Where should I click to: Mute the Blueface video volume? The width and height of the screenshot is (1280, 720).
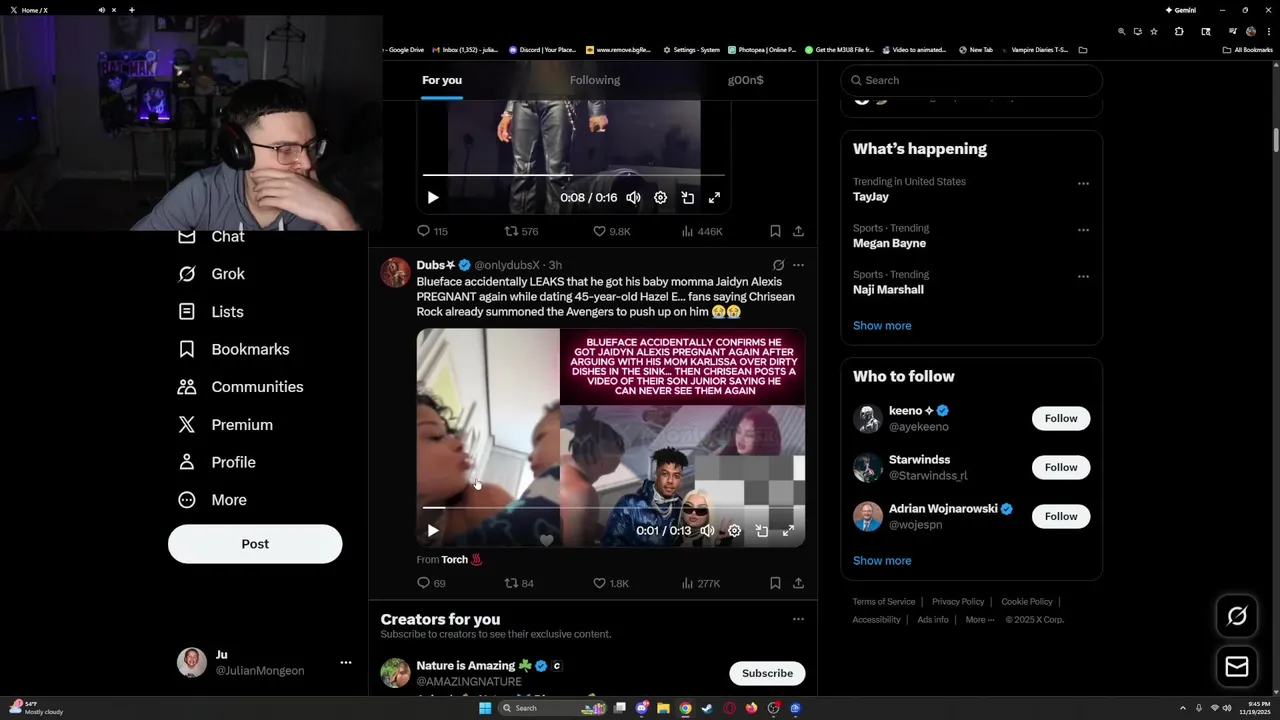tap(707, 531)
